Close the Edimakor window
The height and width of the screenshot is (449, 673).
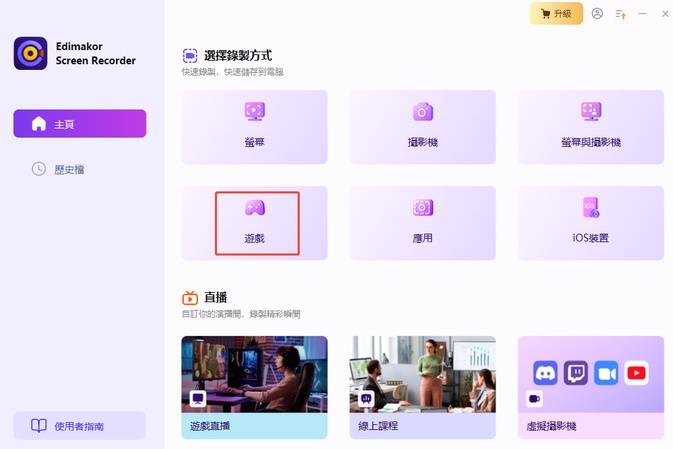click(x=665, y=14)
